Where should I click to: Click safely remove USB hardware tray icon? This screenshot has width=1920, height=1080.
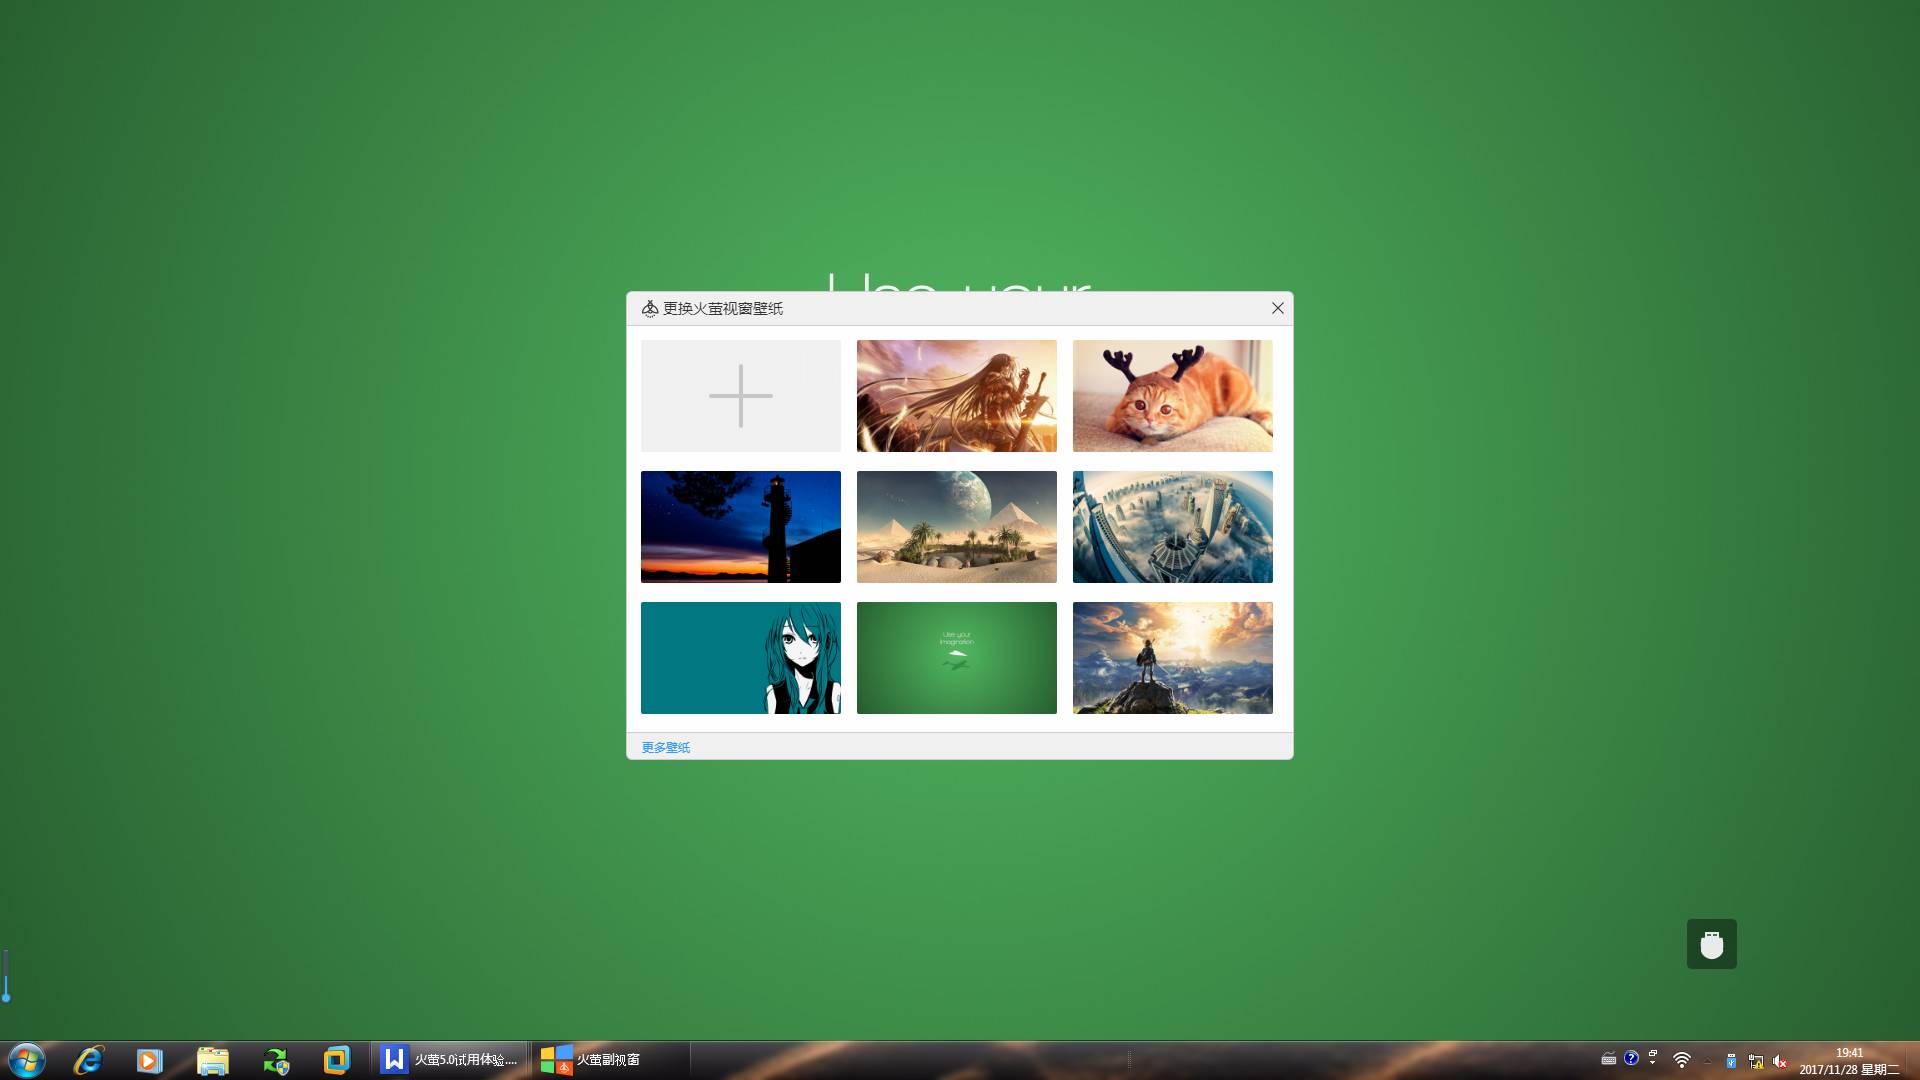tap(1731, 1062)
